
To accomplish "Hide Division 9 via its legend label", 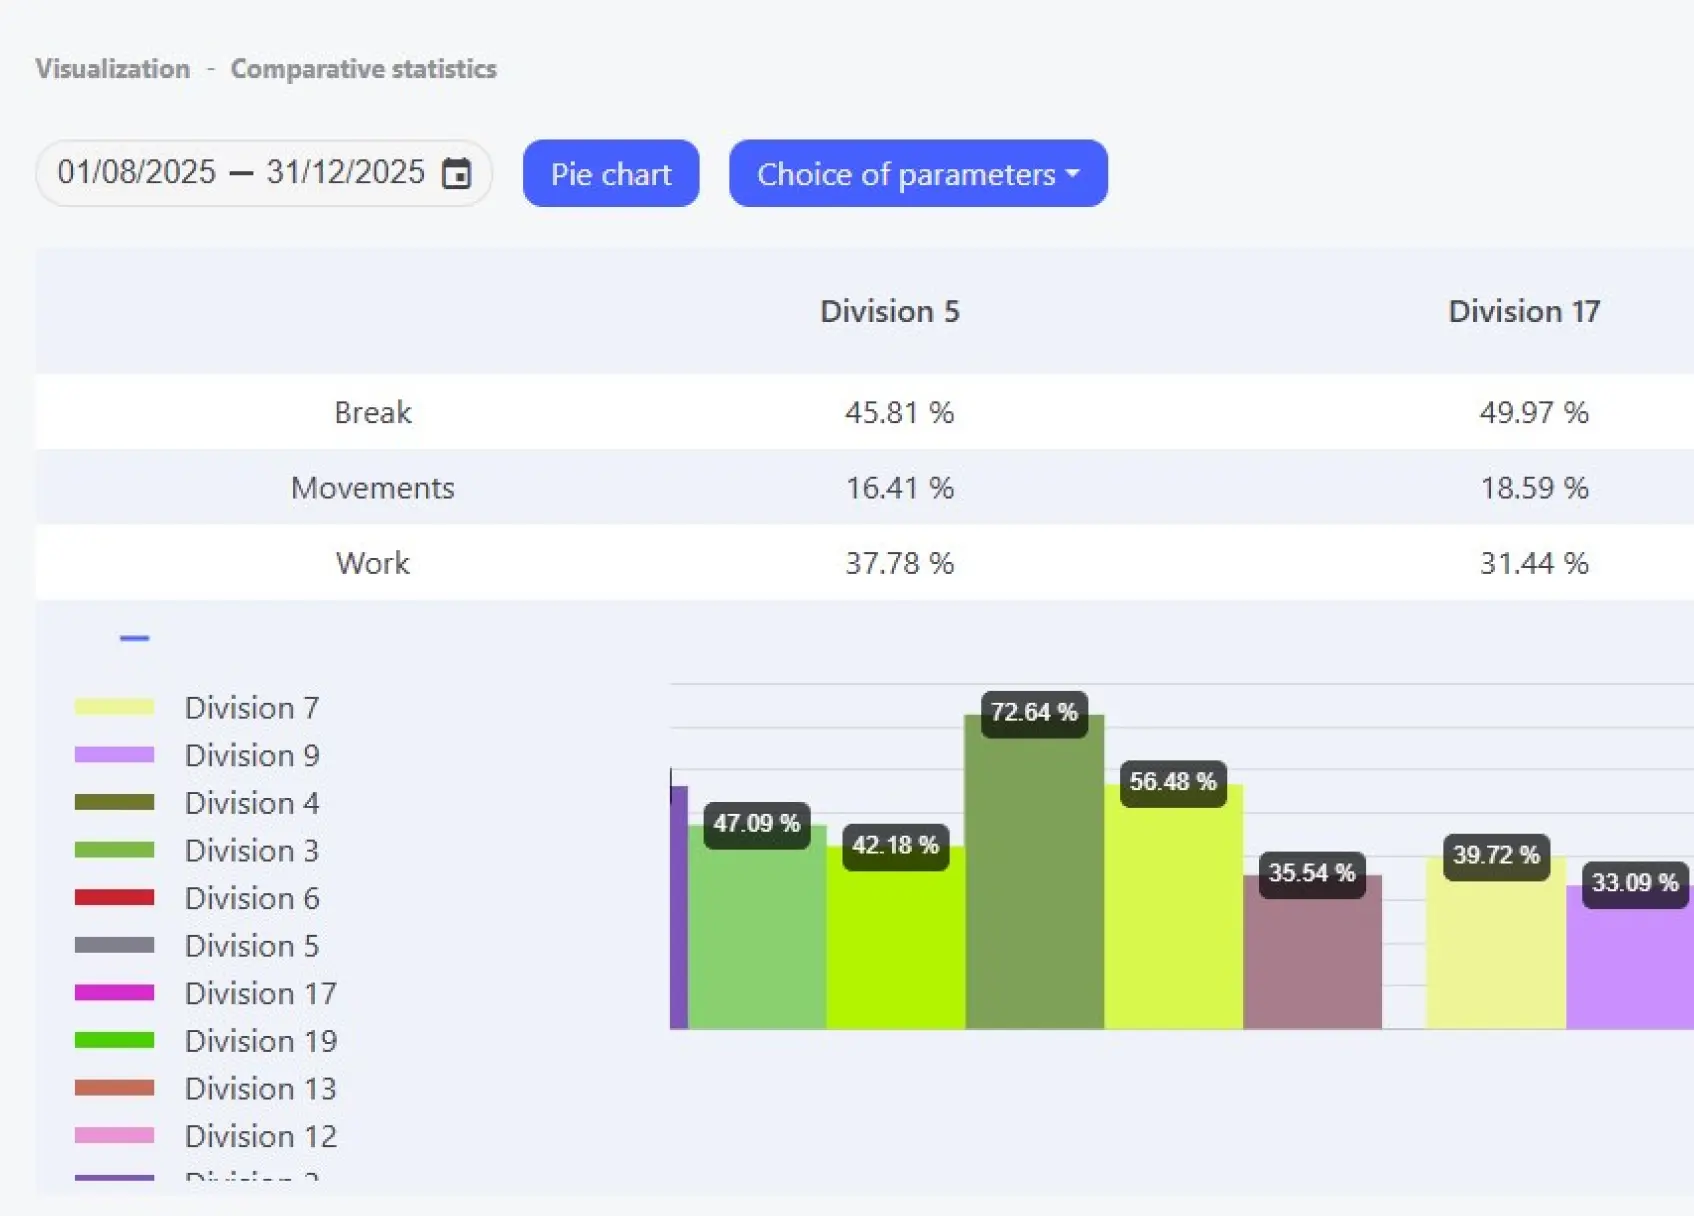I will coord(252,755).
